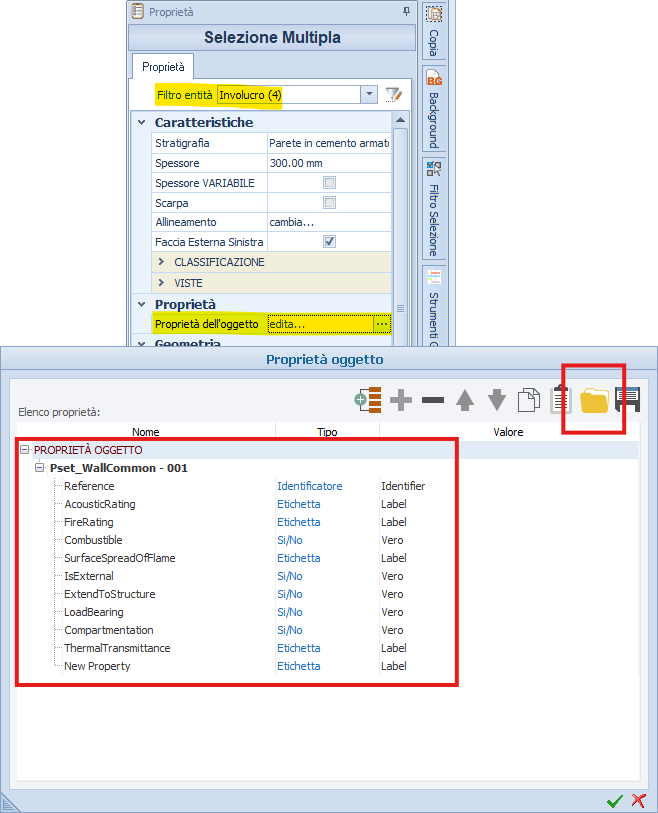The width and height of the screenshot is (658, 813).
Task: Click the paste clipboard icon
Action: 561,400
